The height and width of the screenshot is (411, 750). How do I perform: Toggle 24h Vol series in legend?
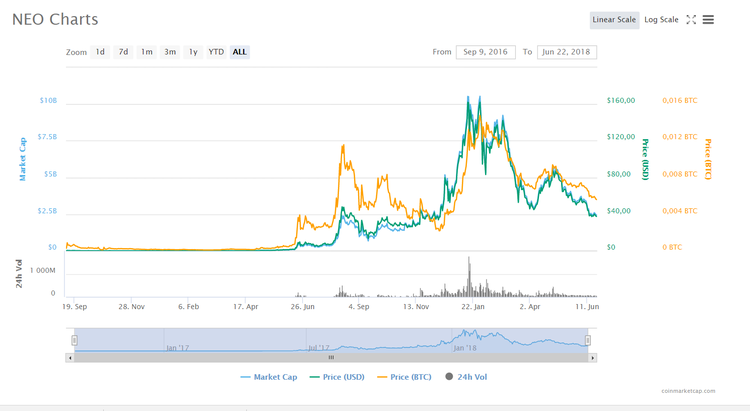coord(466,377)
